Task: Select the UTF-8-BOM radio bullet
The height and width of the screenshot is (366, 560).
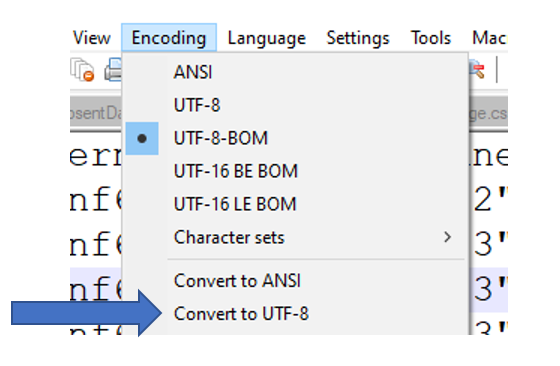Action: tap(142, 139)
